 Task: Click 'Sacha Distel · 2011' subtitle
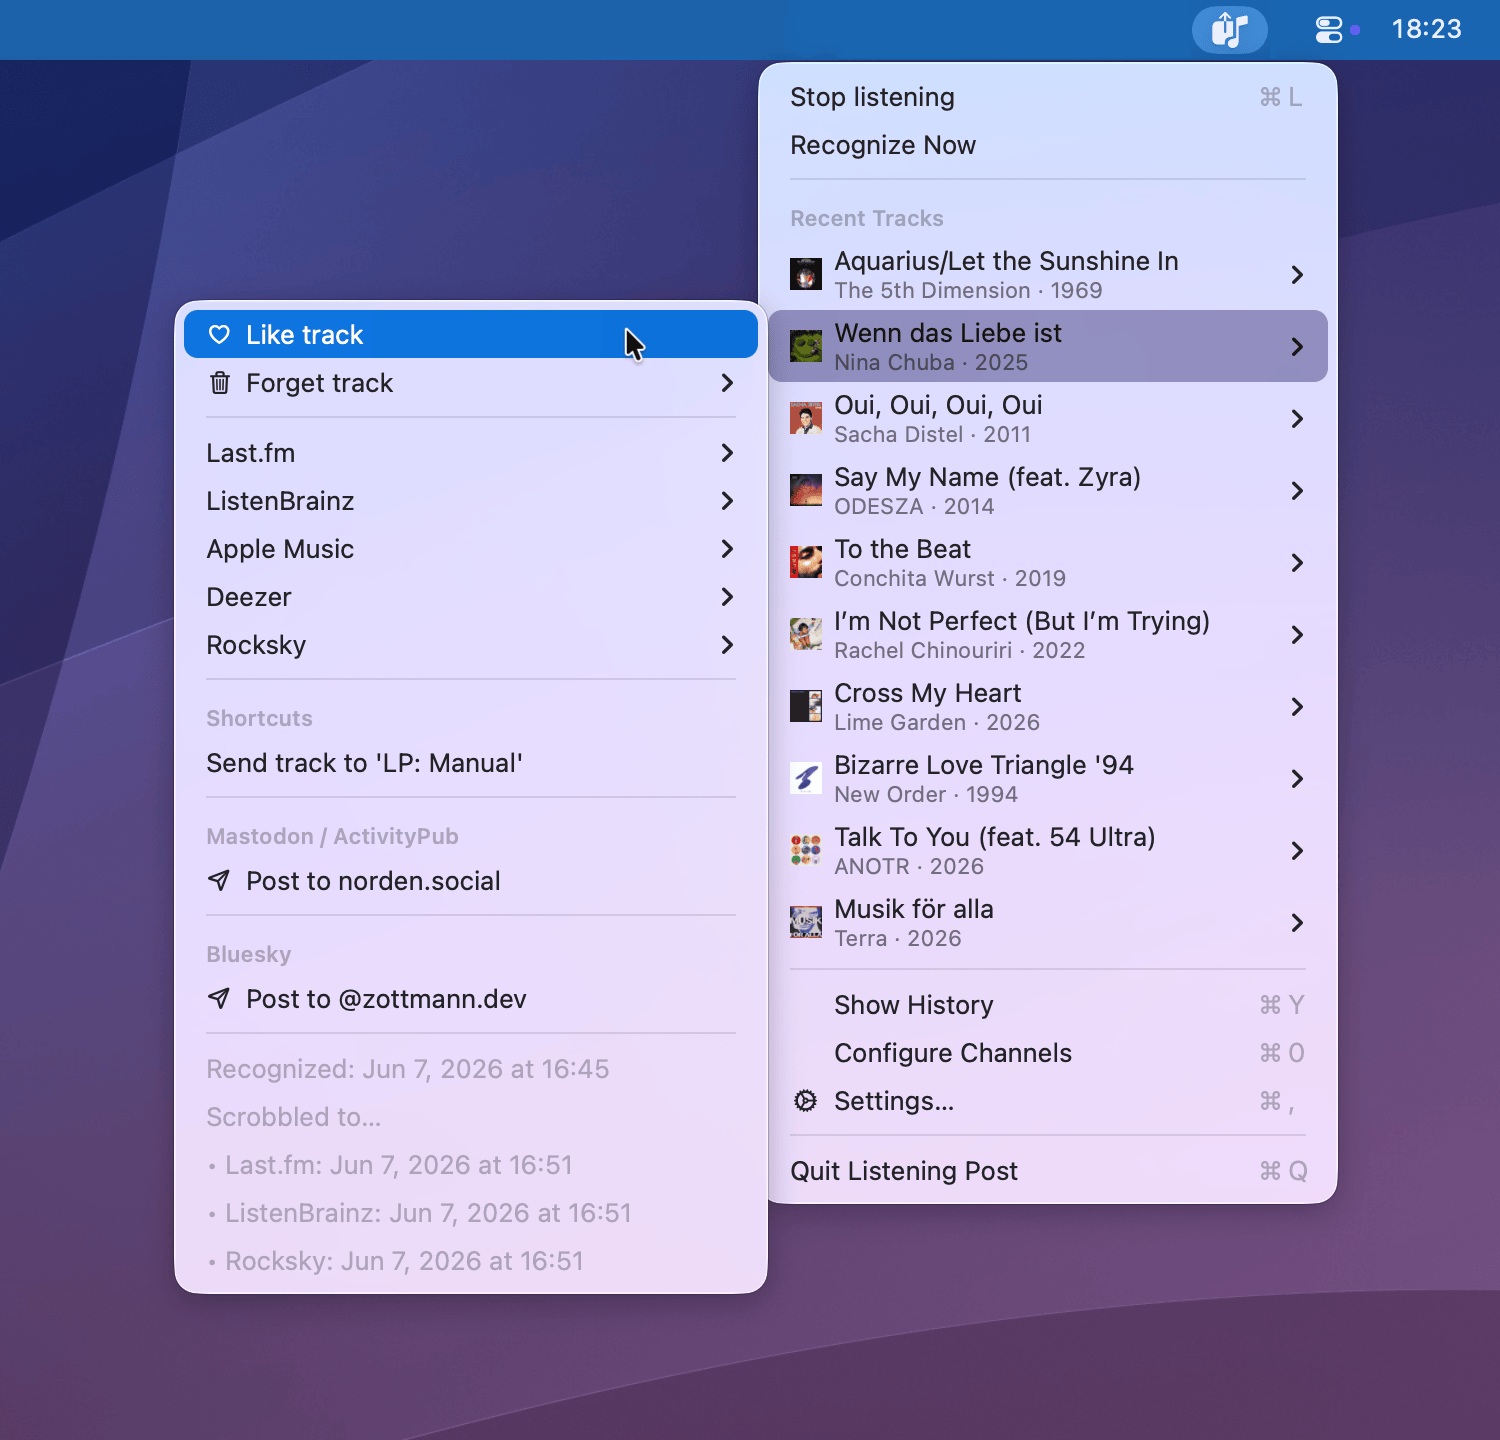[x=932, y=435]
